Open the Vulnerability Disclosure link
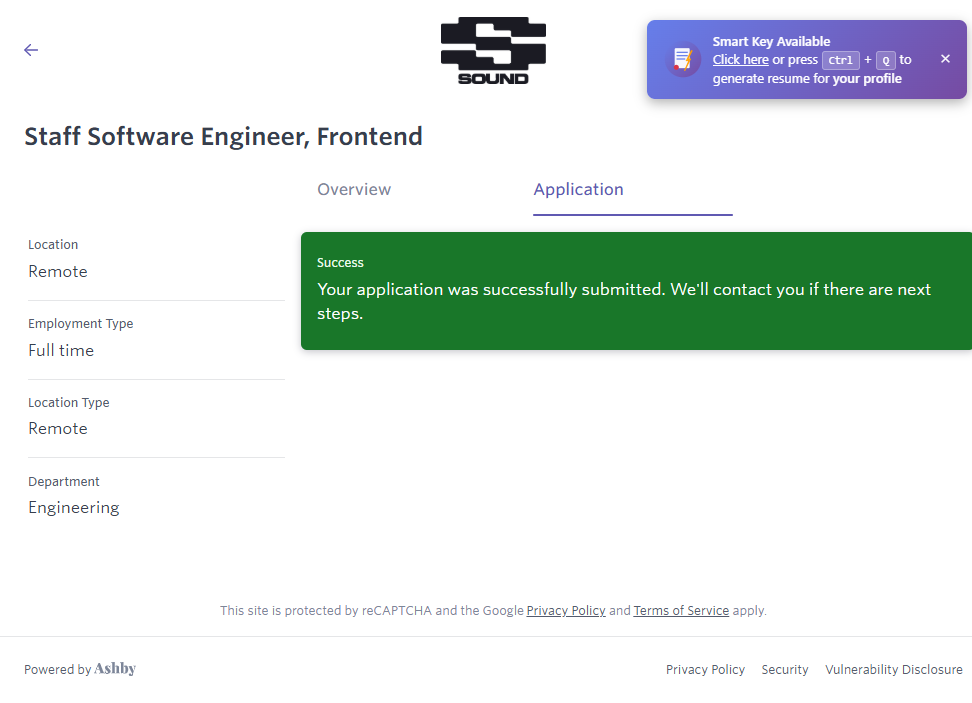 pos(893,670)
